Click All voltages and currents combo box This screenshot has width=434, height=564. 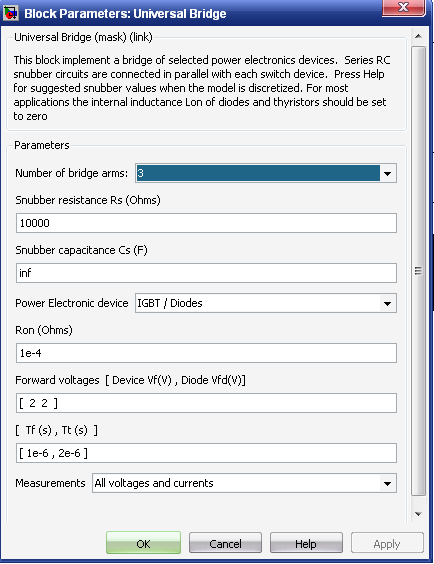(x=245, y=483)
